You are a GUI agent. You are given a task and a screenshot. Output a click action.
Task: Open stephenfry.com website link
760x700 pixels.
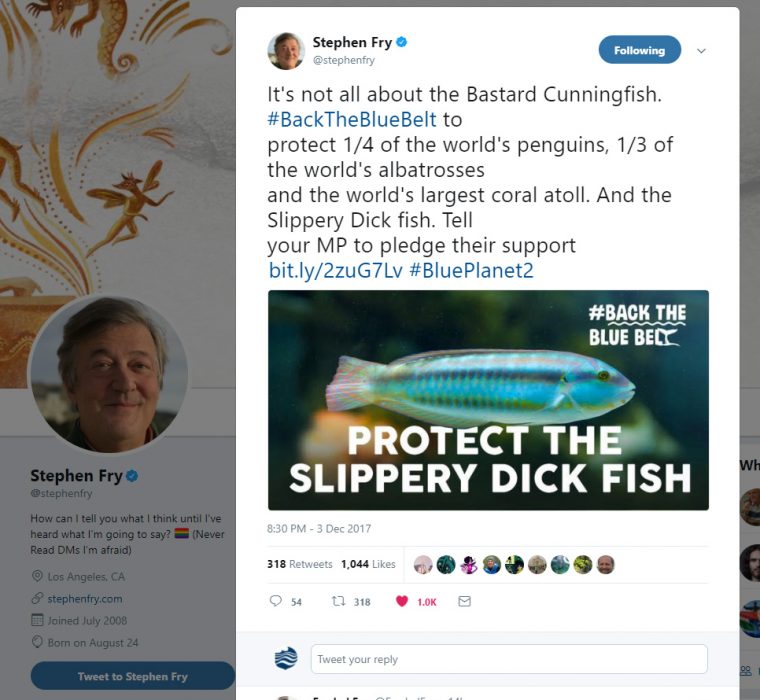click(85, 599)
